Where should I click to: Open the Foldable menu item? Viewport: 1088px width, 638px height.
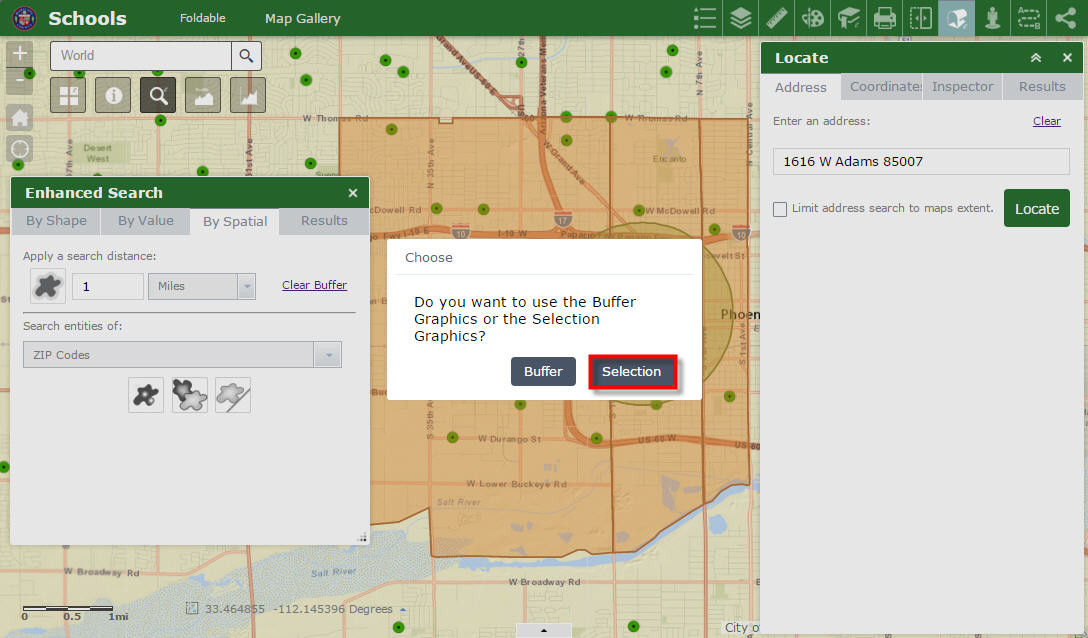[x=203, y=18]
